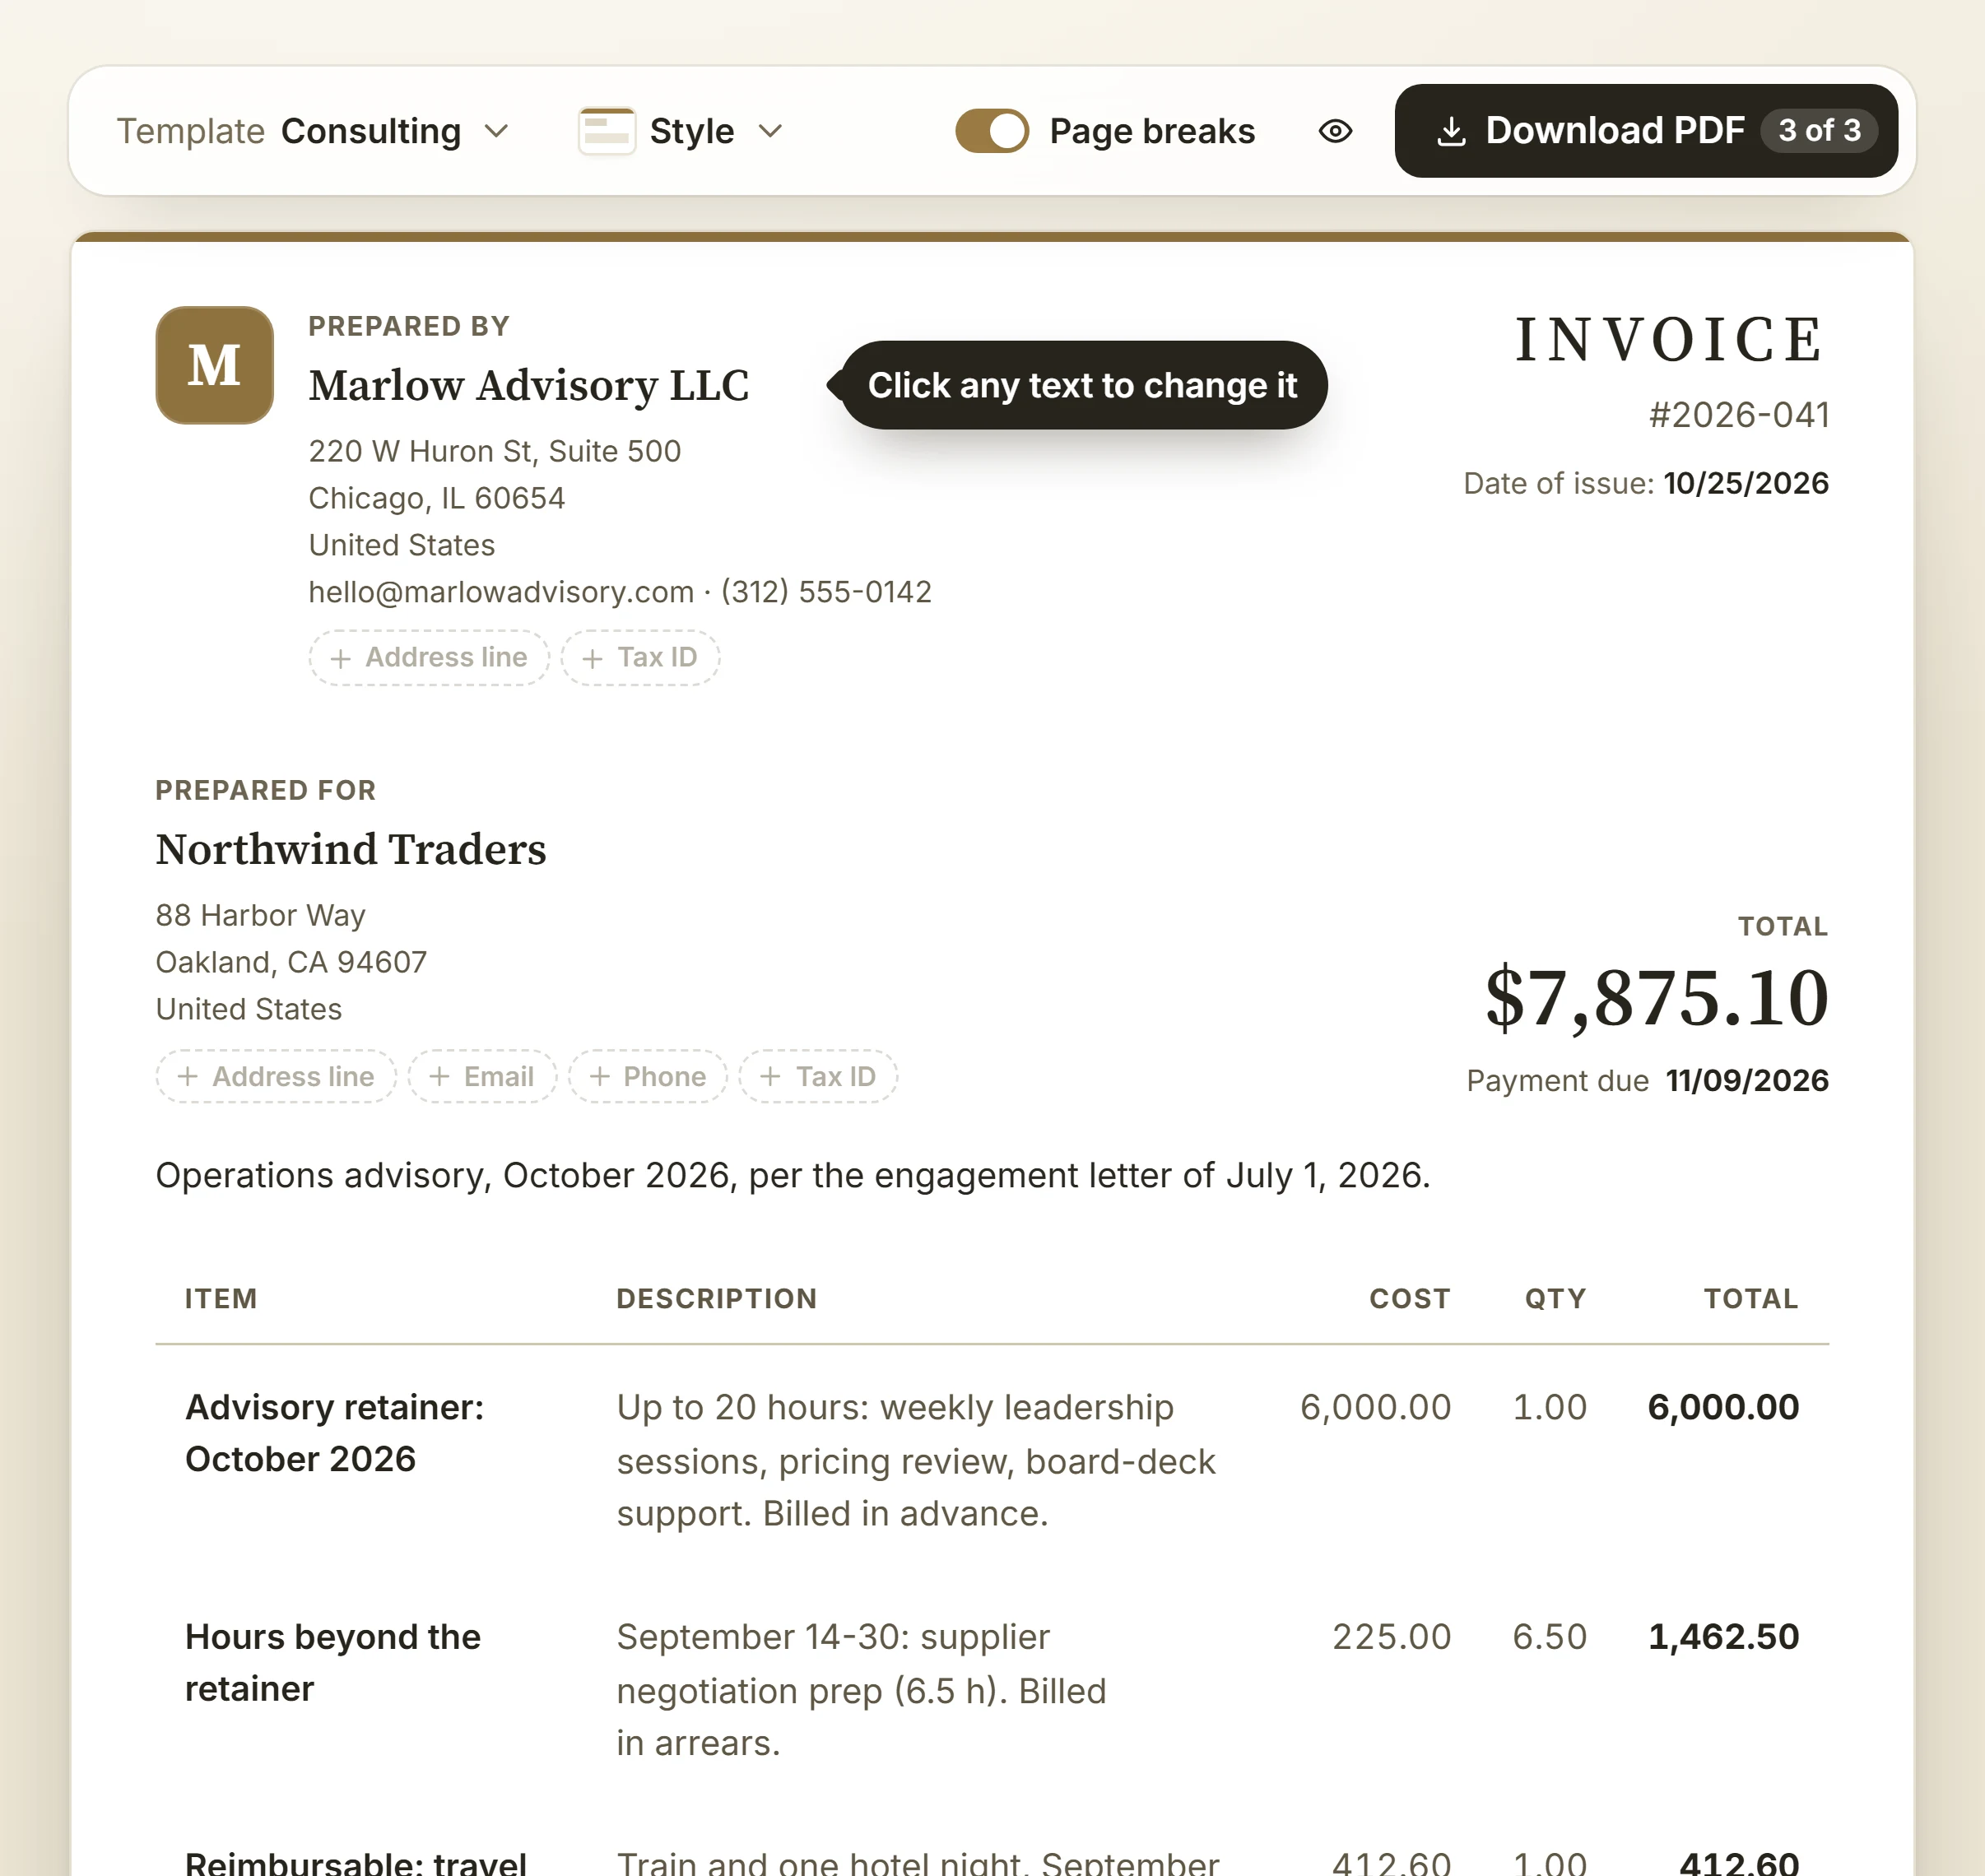
Task: Toggle the Page breaks switch
Action: click(x=991, y=131)
